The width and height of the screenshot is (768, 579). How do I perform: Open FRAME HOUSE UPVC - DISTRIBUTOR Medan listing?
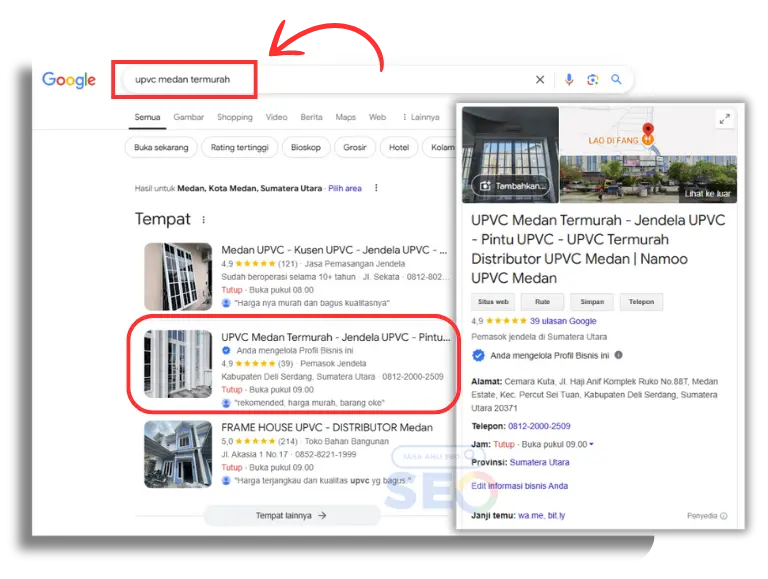coord(327,427)
